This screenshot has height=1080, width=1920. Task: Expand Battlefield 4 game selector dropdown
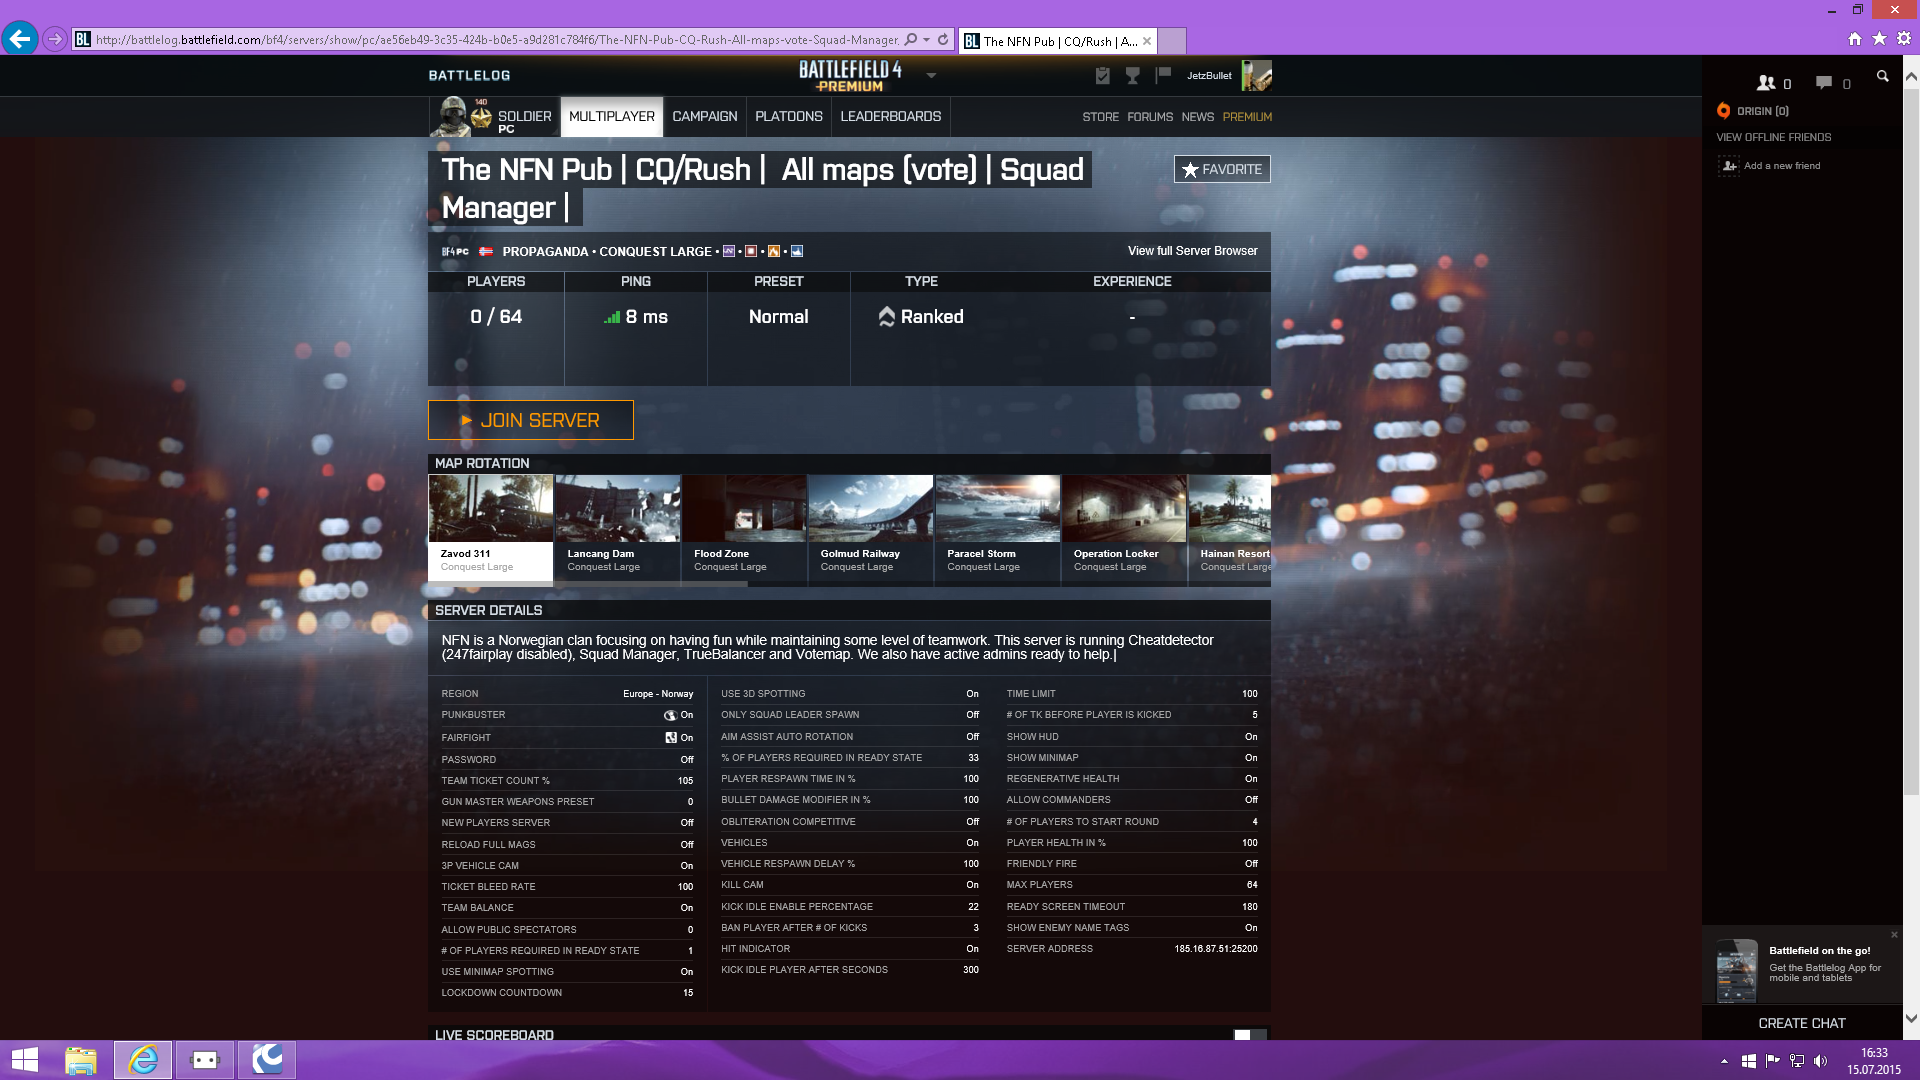[x=931, y=76]
